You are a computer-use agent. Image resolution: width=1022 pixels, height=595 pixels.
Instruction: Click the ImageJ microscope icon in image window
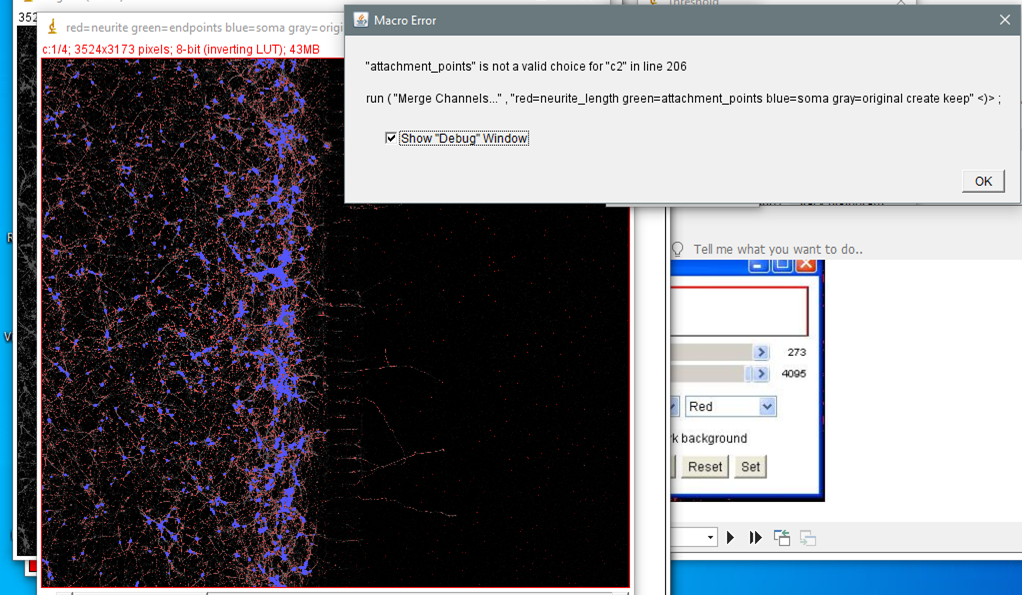click(53, 27)
